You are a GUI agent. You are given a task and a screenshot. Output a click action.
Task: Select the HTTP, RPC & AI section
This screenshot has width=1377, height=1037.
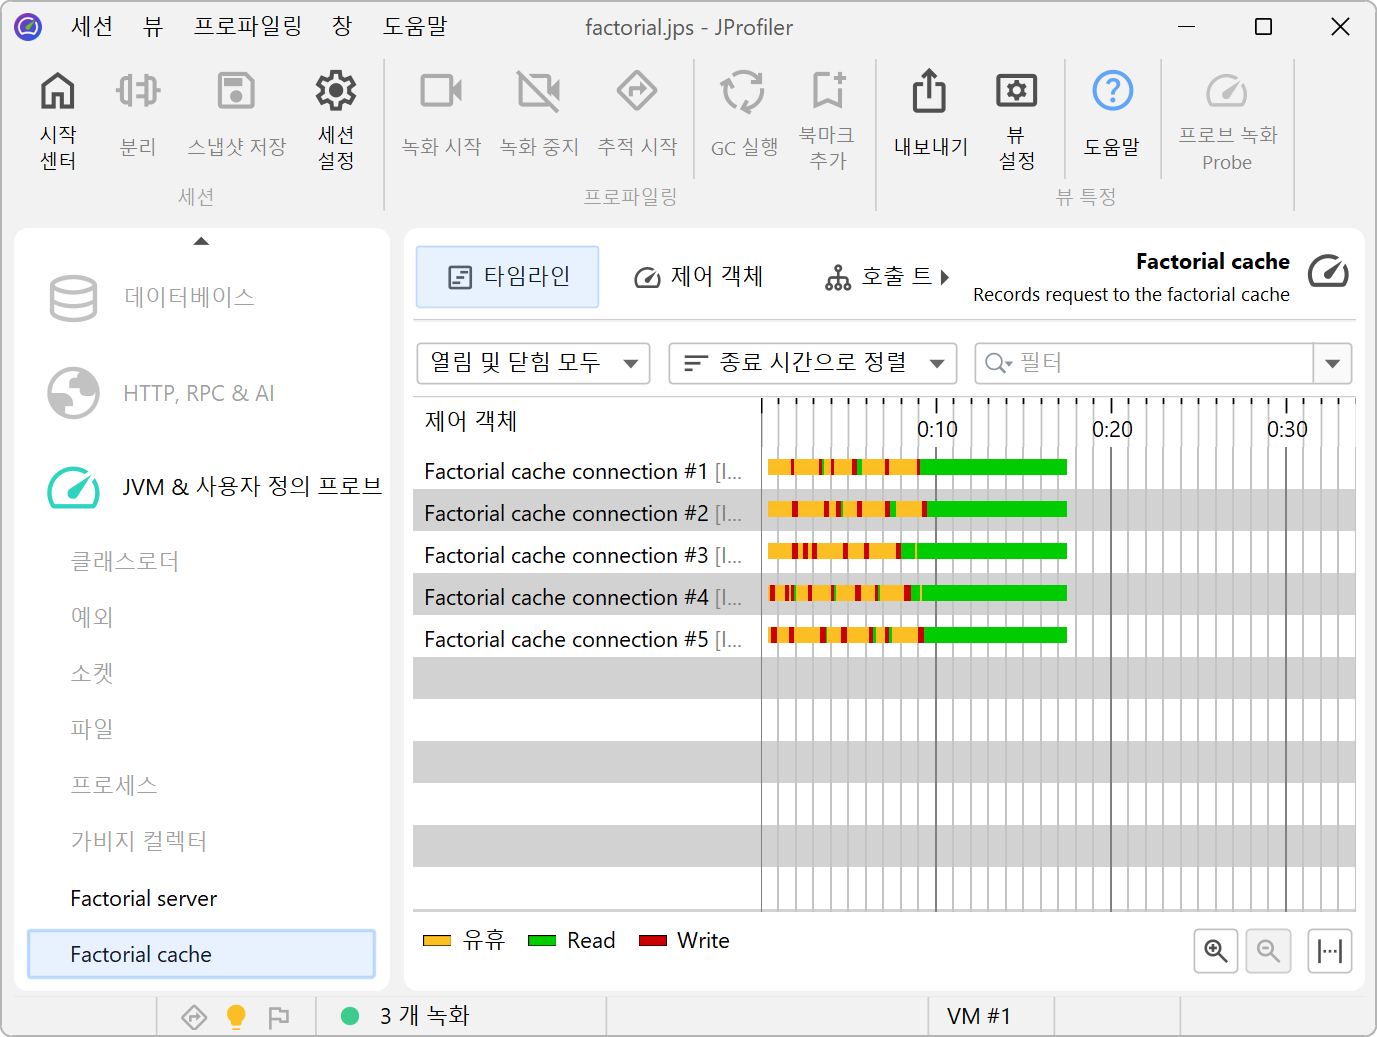click(x=198, y=393)
